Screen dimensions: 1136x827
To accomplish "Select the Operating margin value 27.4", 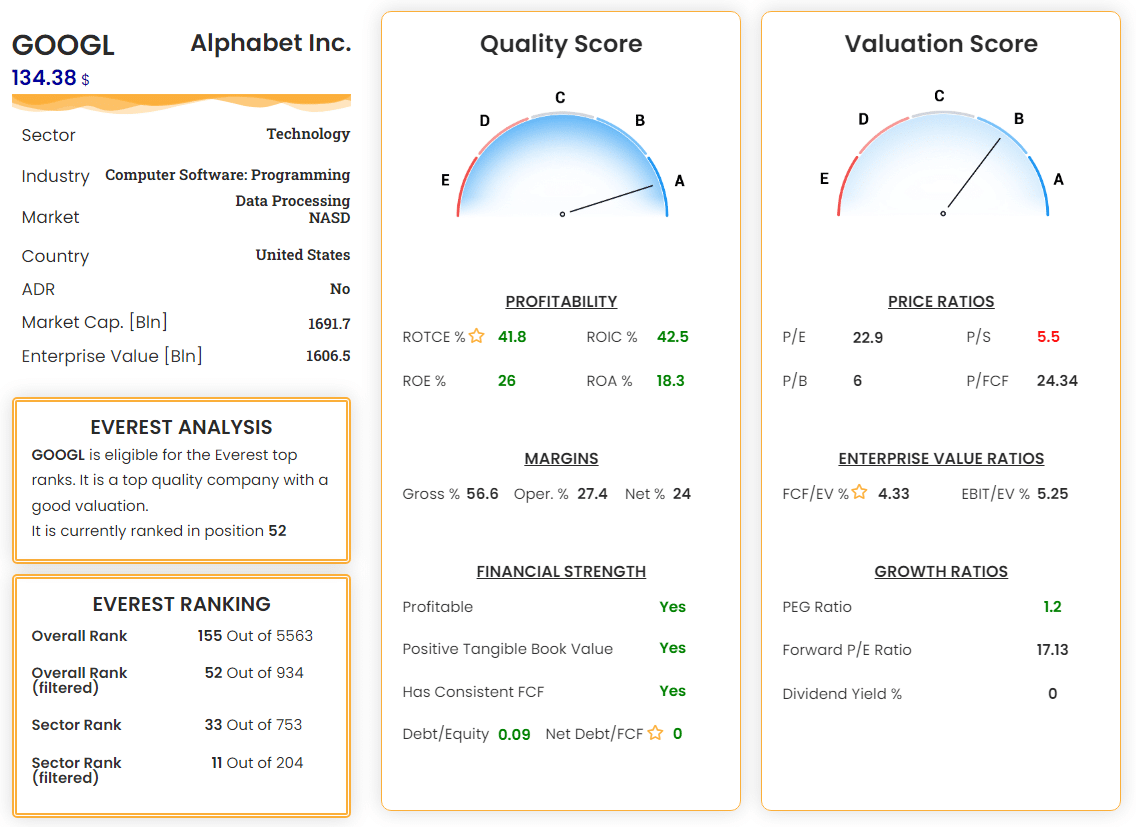I will click(593, 494).
